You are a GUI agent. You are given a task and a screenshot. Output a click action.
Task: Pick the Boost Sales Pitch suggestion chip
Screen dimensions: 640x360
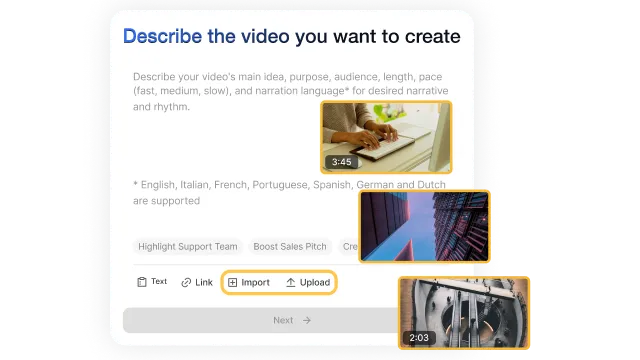(x=290, y=247)
